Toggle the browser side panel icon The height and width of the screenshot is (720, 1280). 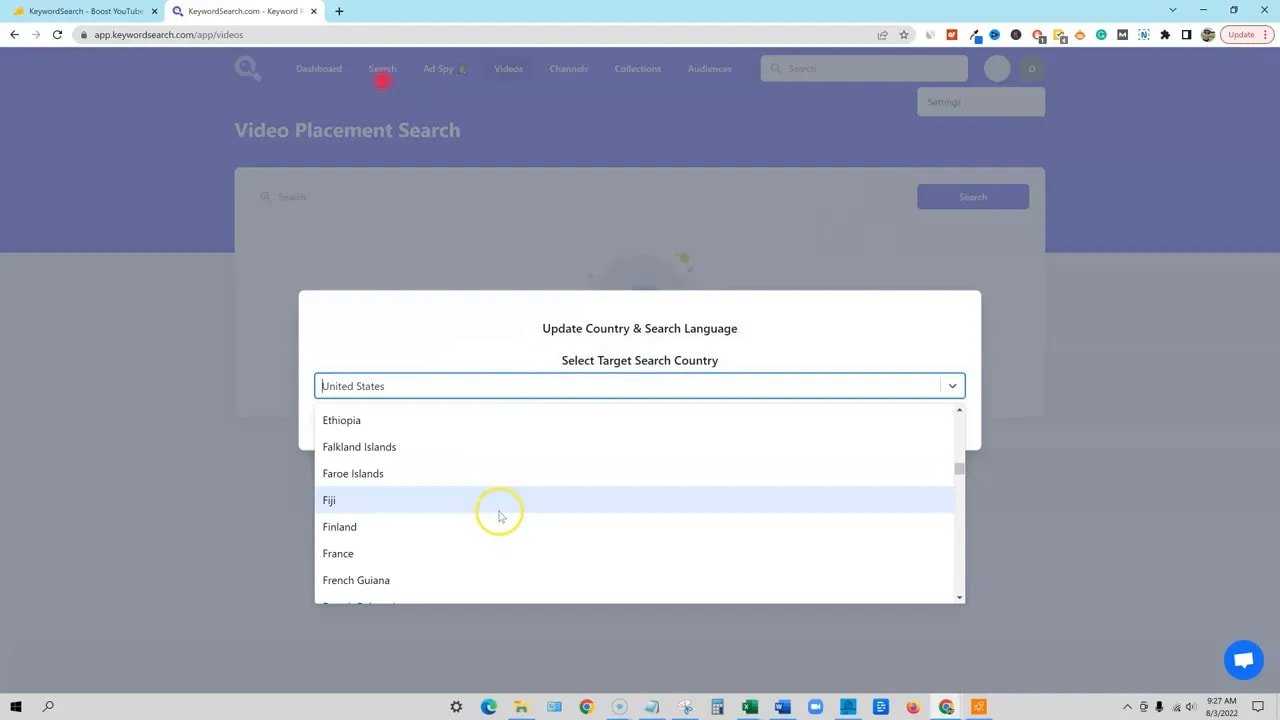point(1186,35)
